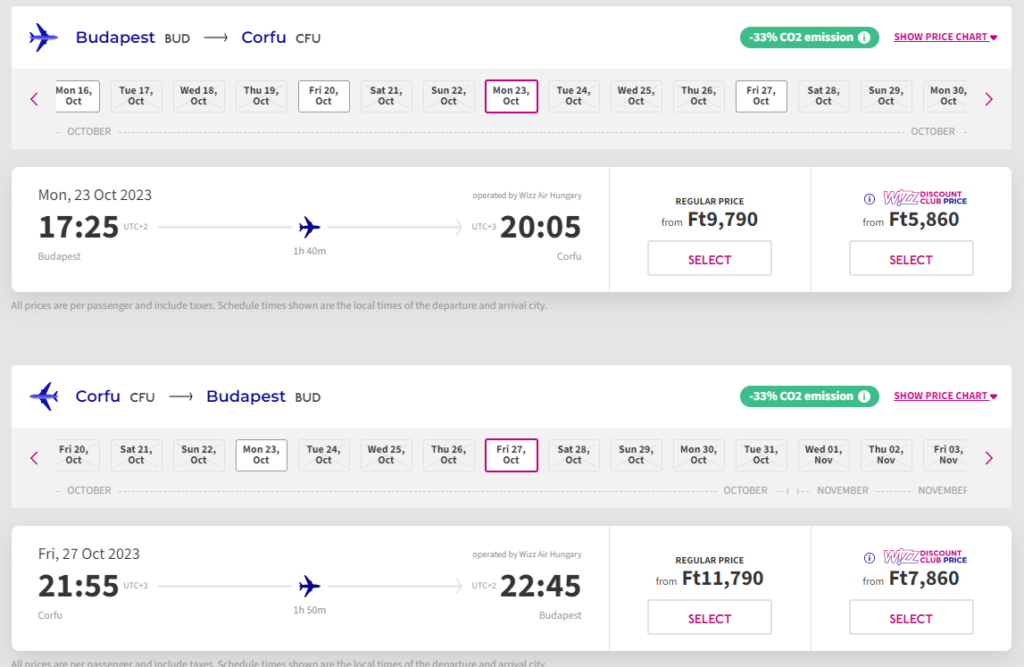Click the airplane icon beside Corfu heading
Screen dimensions: 1024x667
point(43,397)
